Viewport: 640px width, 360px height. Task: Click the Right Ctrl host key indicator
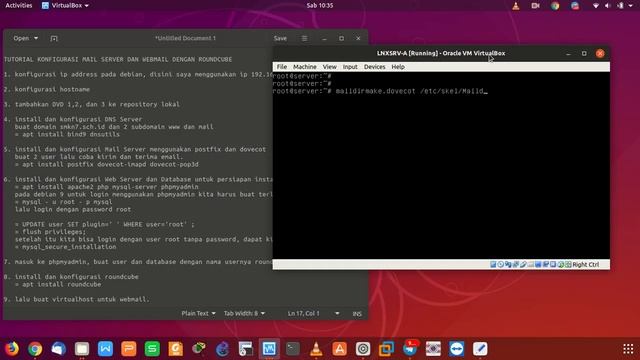[x=585, y=264]
